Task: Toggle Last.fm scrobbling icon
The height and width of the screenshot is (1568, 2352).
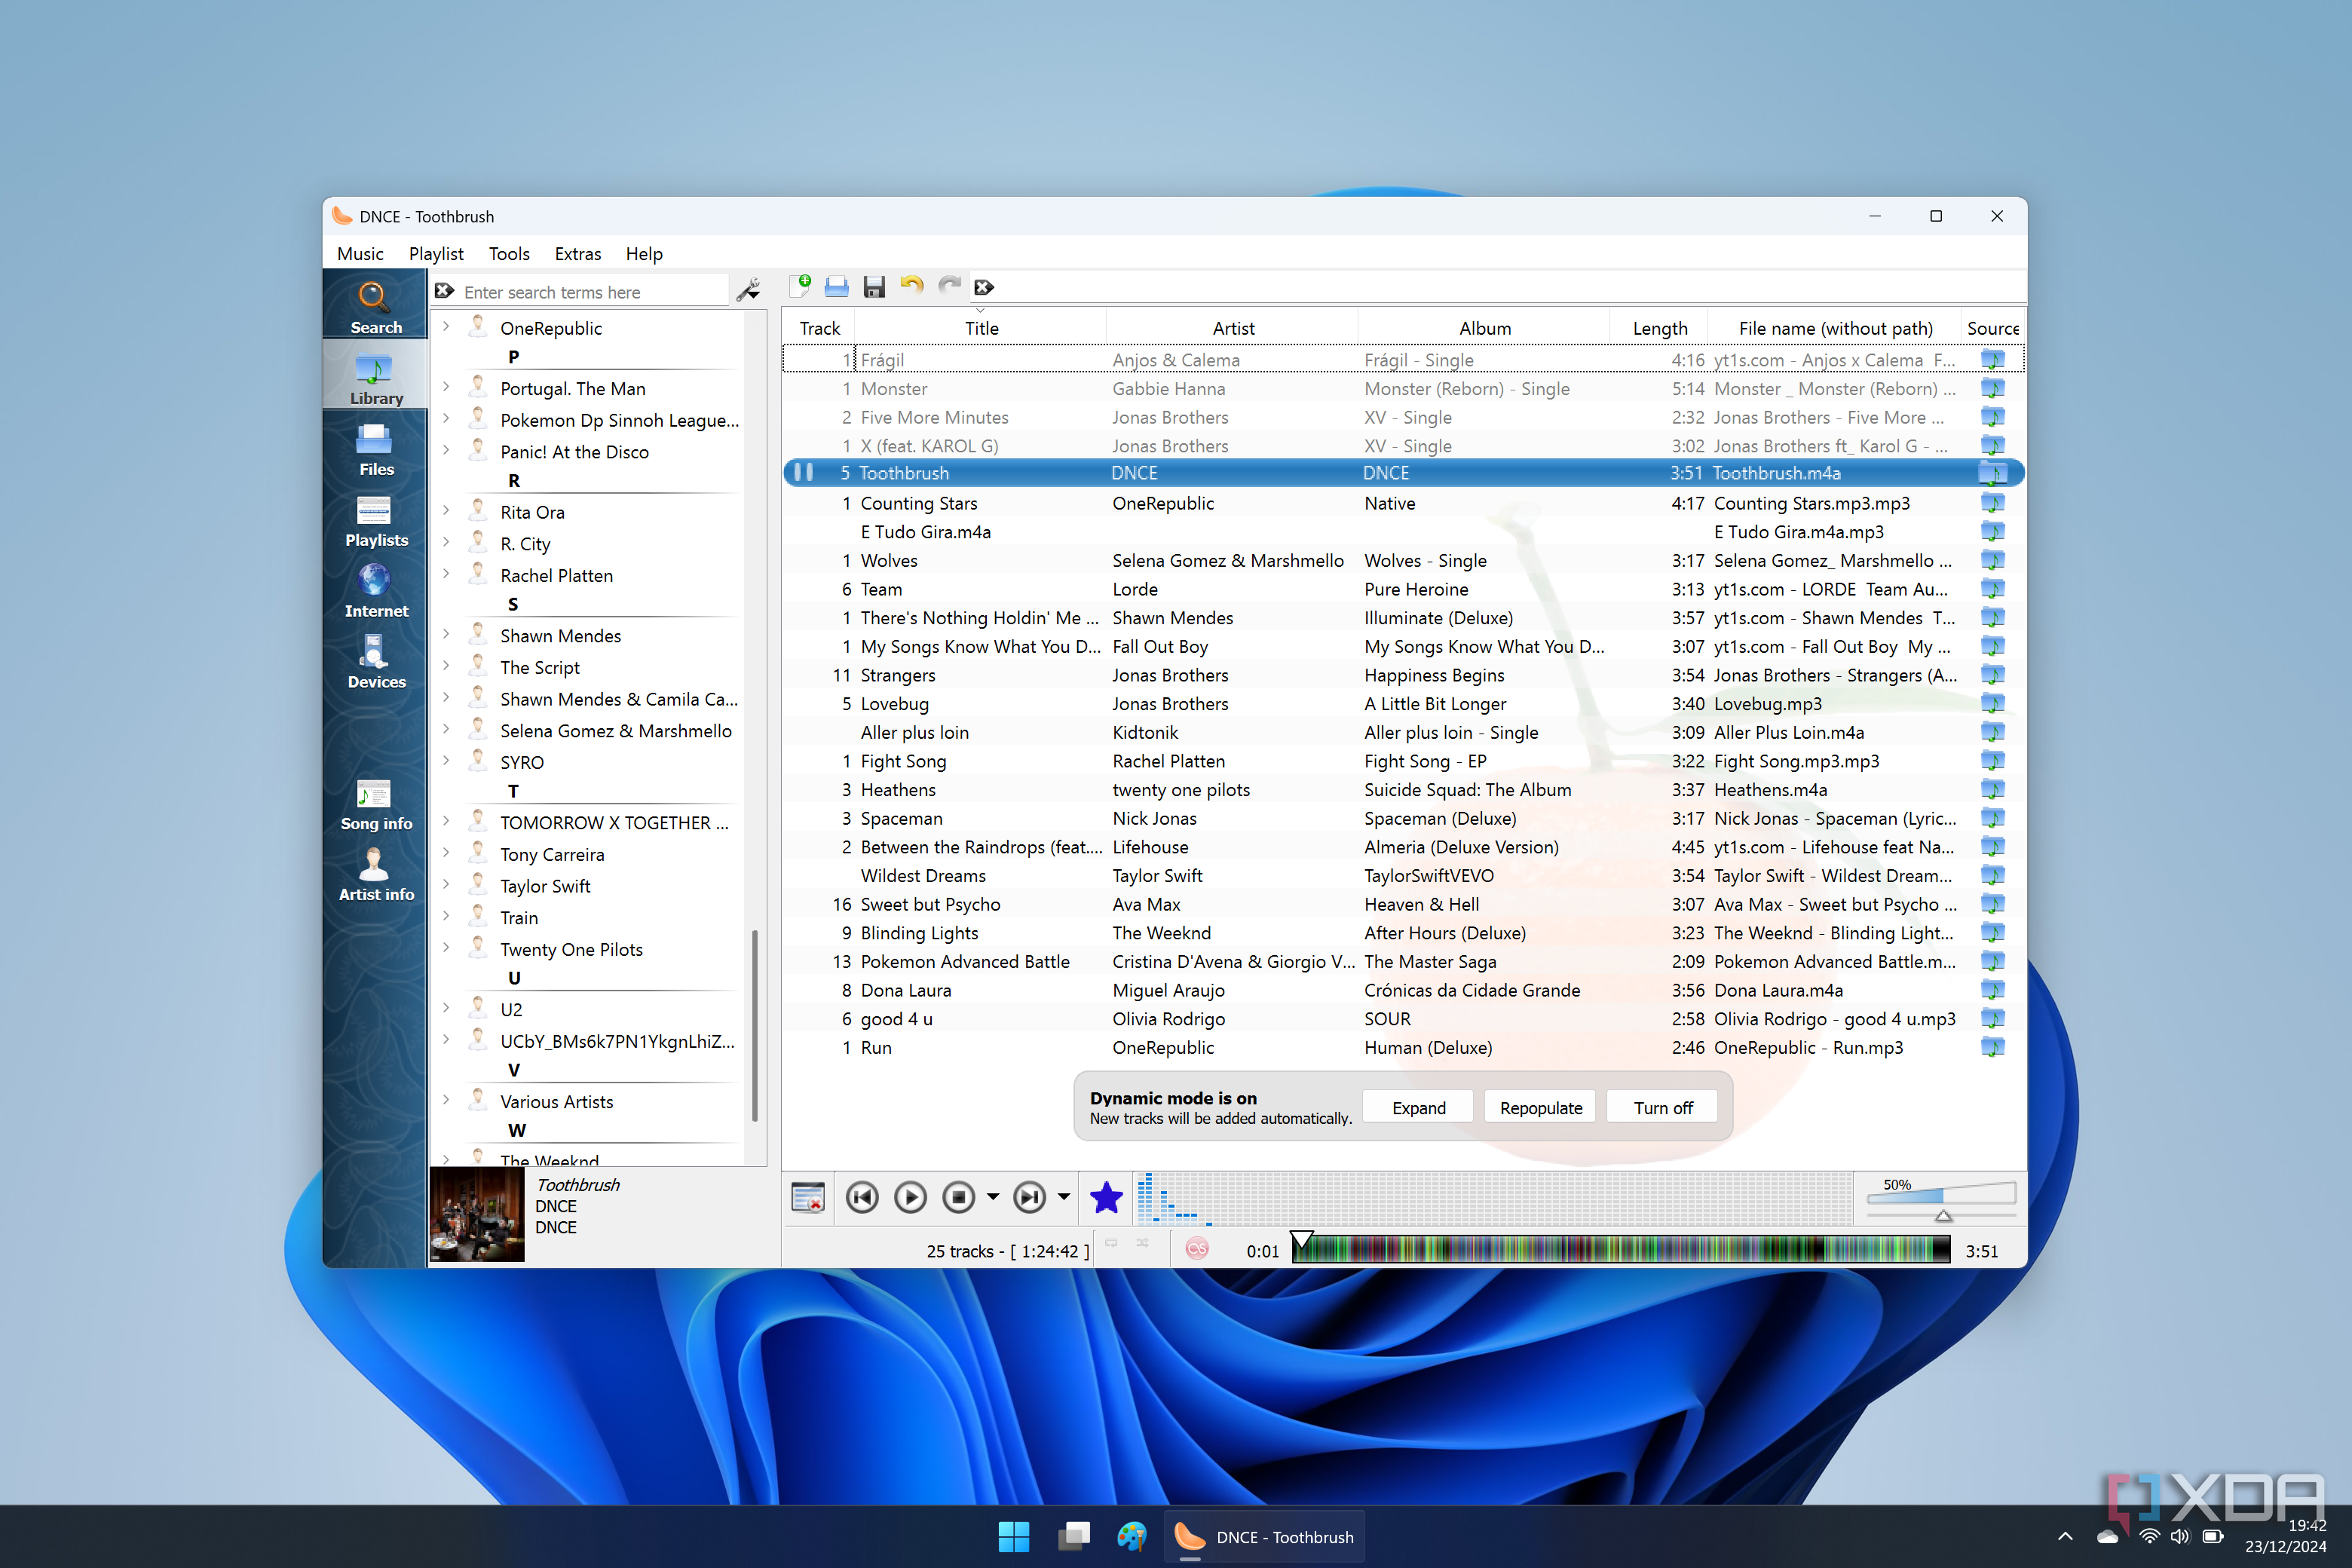Action: [x=1197, y=1249]
